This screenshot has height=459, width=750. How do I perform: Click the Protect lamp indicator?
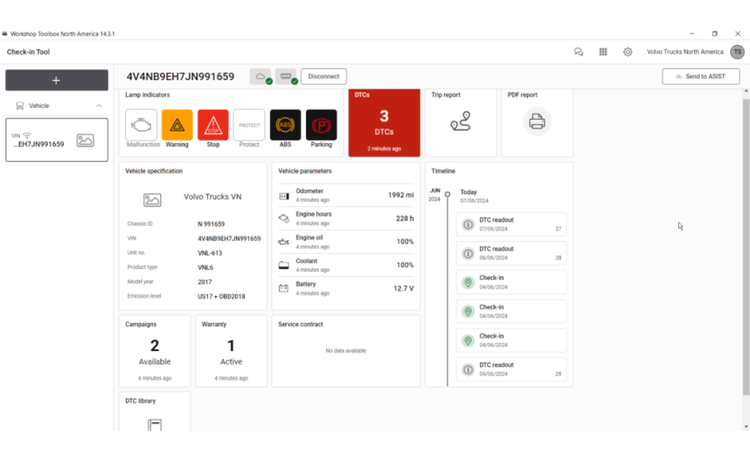[249, 125]
